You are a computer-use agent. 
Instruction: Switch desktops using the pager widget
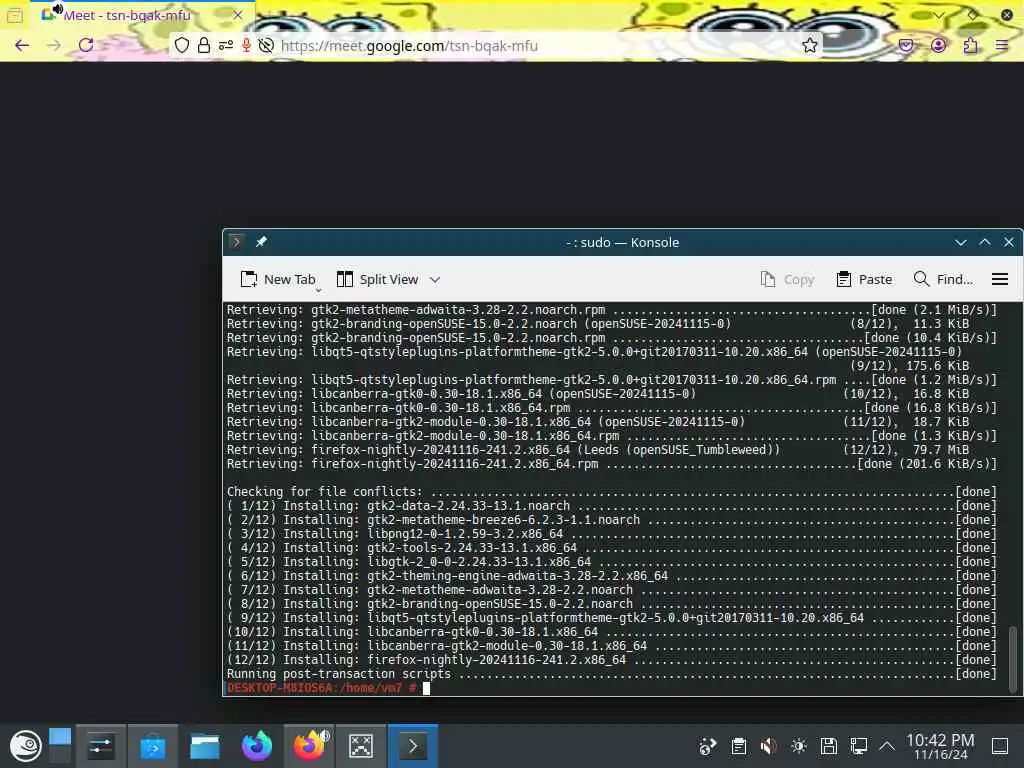coord(60,746)
